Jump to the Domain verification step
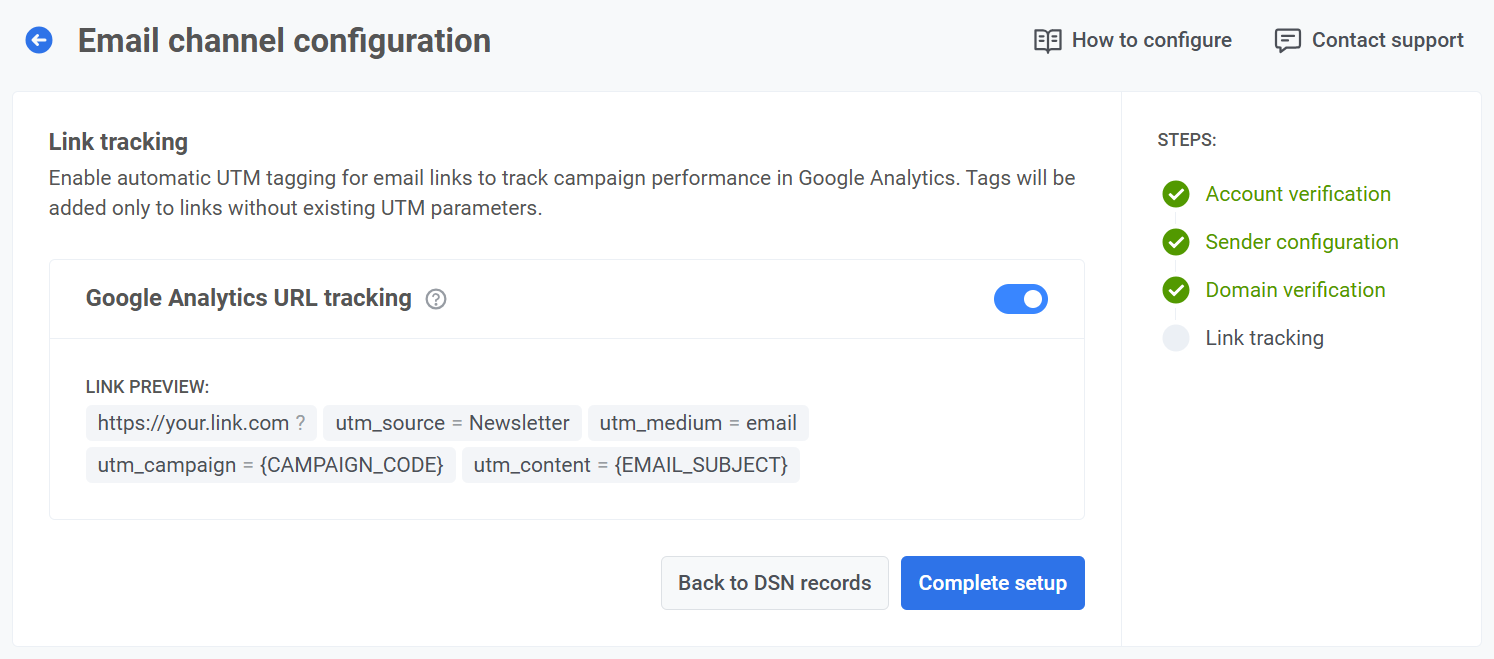The height and width of the screenshot is (659, 1494). (1295, 290)
